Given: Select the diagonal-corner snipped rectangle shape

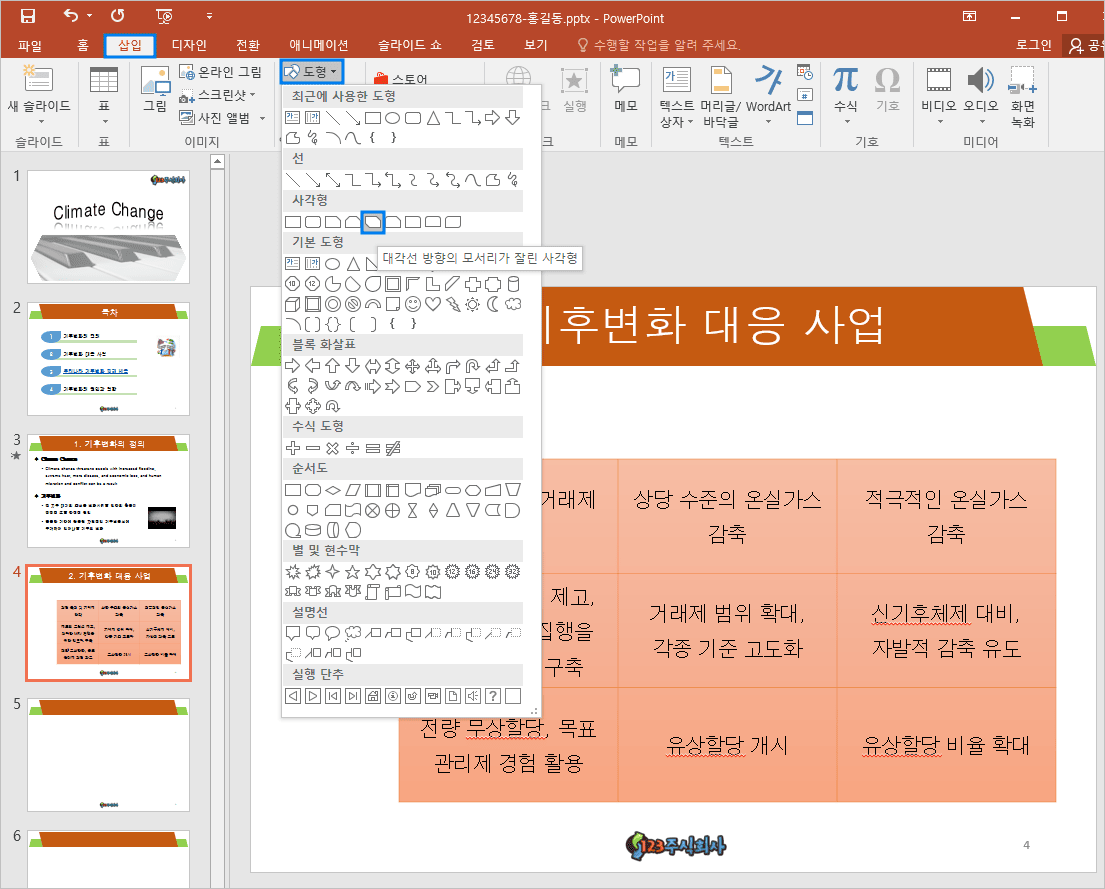Looking at the screenshot, I should 373,222.
